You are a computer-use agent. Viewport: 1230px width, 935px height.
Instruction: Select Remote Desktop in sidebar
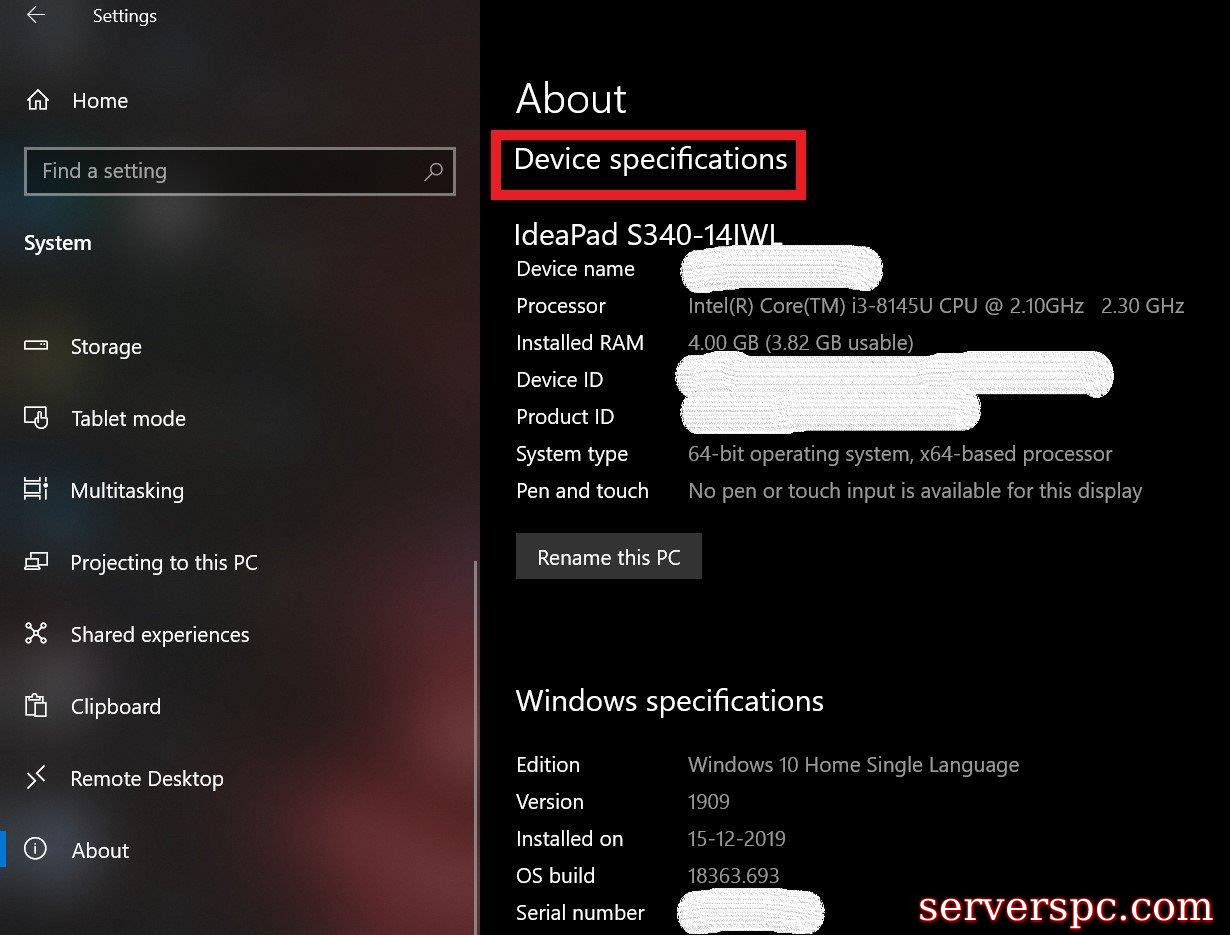pos(147,779)
